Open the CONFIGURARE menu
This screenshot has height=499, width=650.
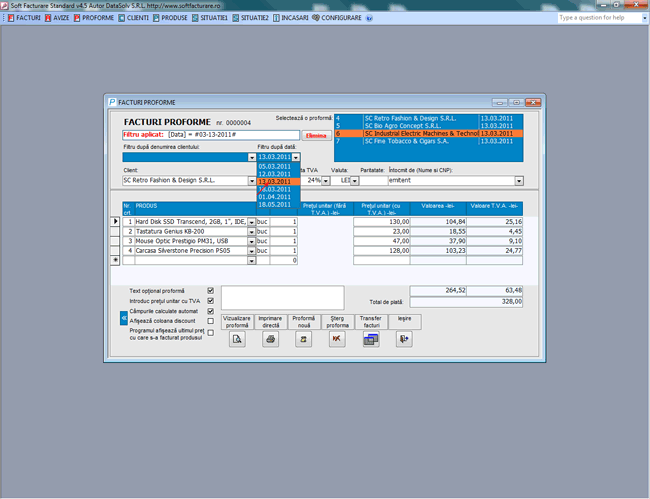(337, 18)
